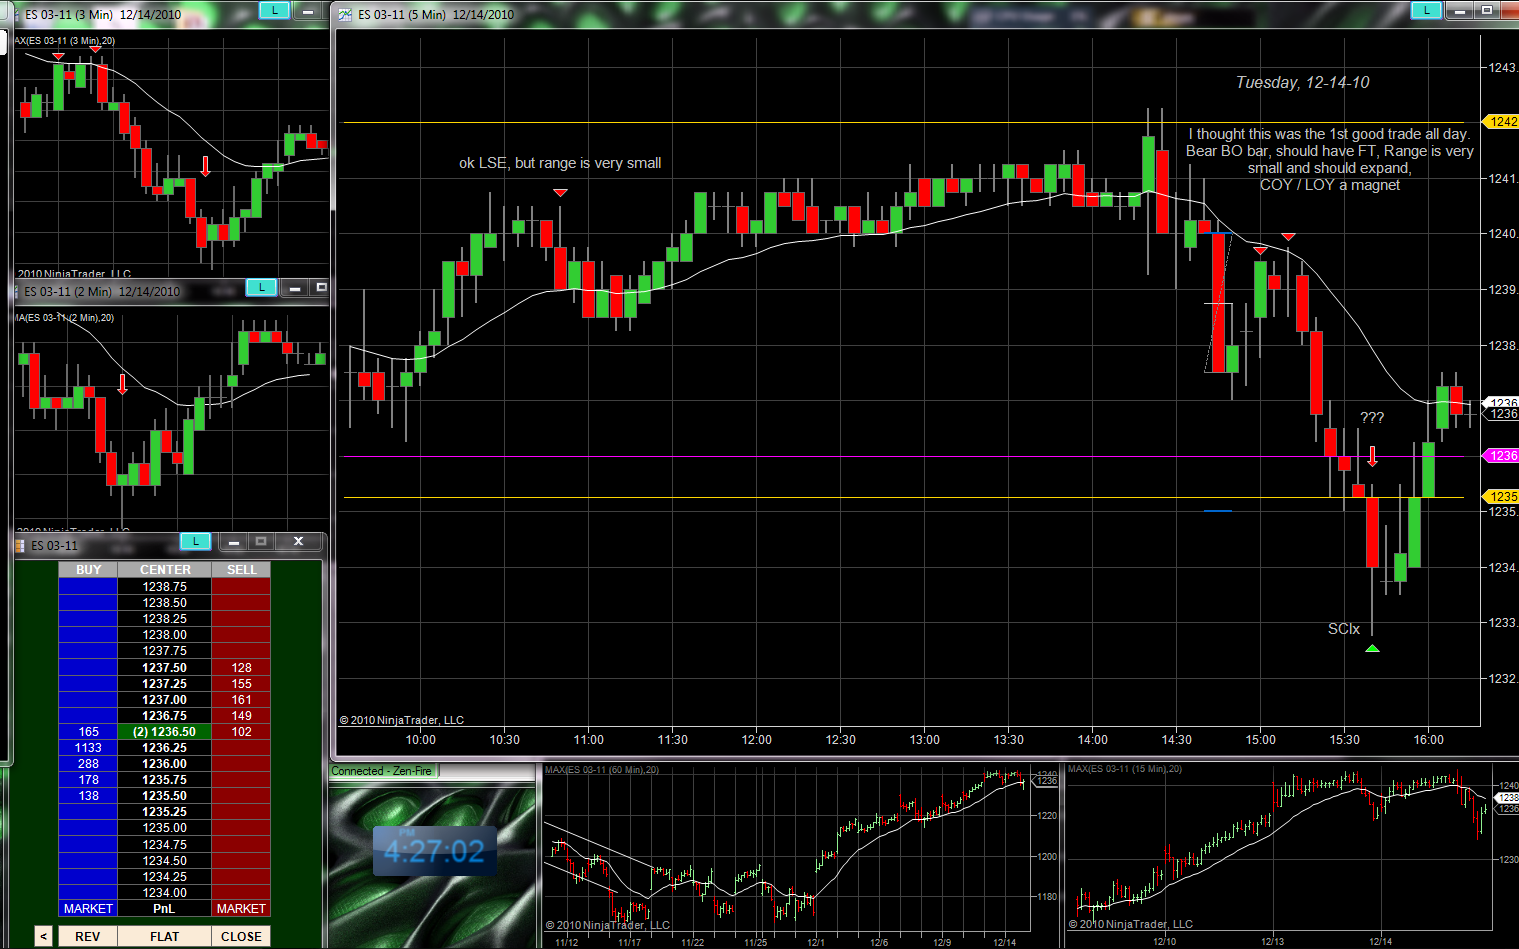The image size is (1519, 949).
Task: Toggle the L link button on 3 Min chart
Action: 273,11
